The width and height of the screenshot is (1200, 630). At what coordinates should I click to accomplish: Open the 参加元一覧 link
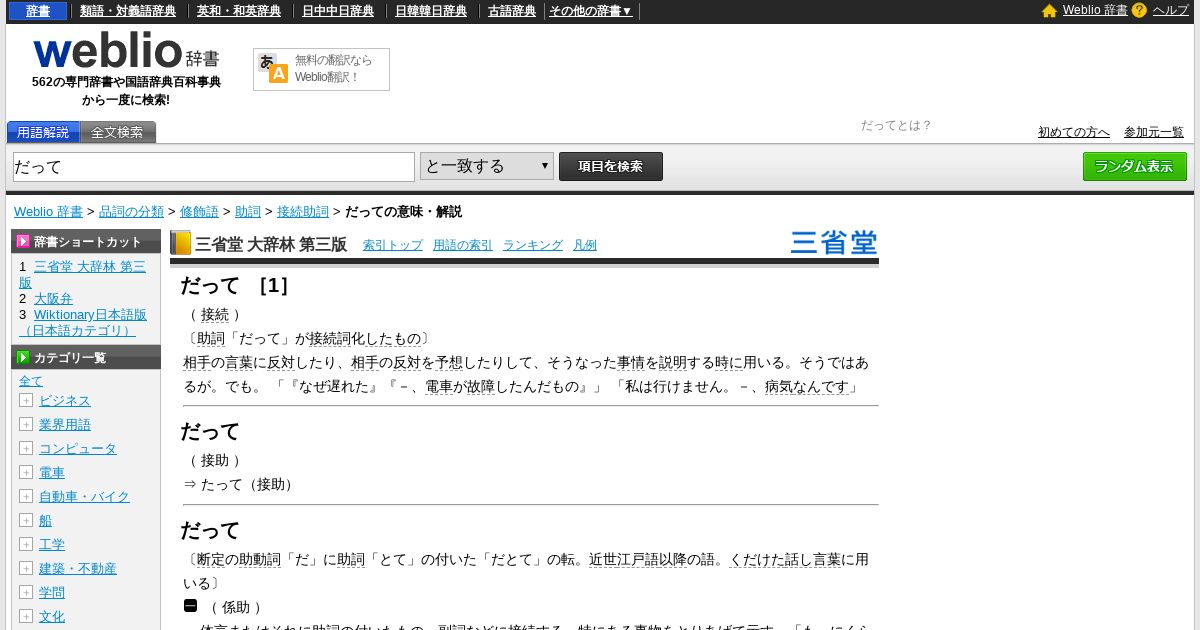coord(1154,132)
